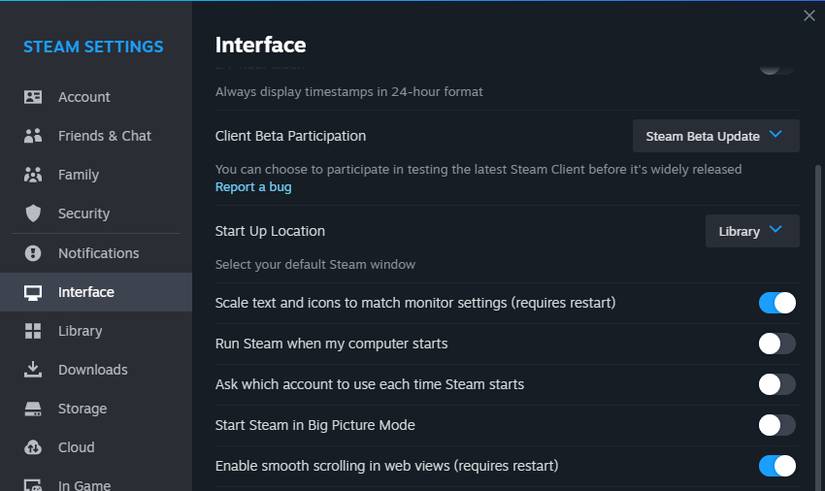The width and height of the screenshot is (825, 491).
Task: Click the Storage drive icon
Action: [x=33, y=409]
